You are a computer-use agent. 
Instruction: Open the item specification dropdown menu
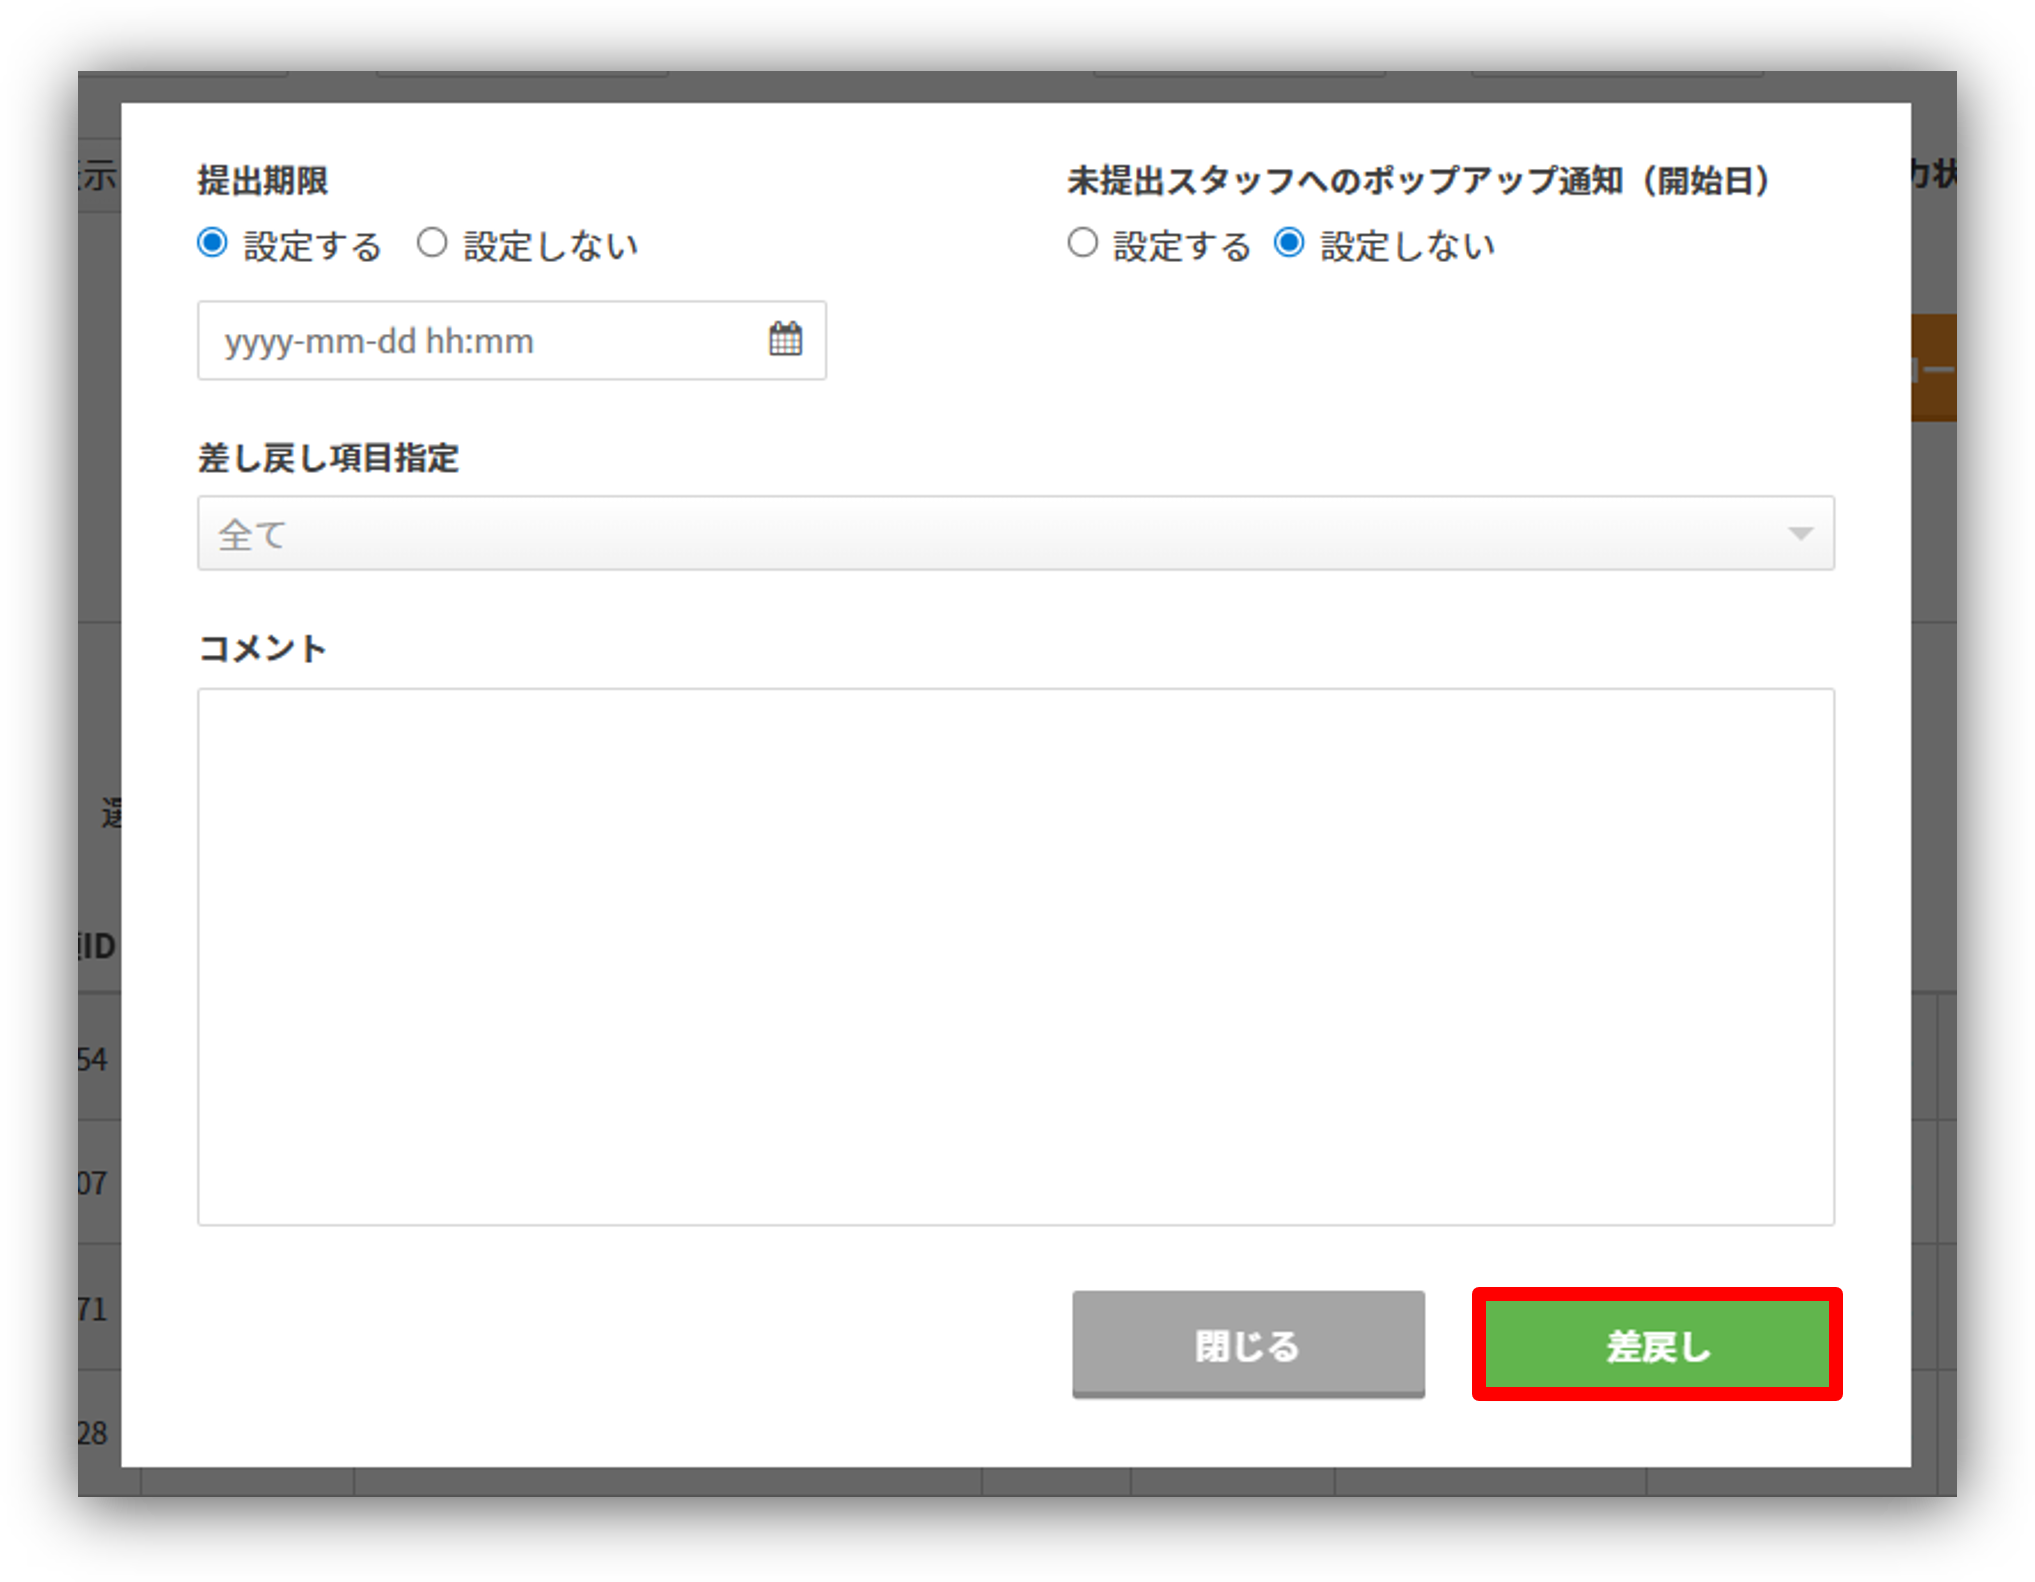(x=1017, y=534)
